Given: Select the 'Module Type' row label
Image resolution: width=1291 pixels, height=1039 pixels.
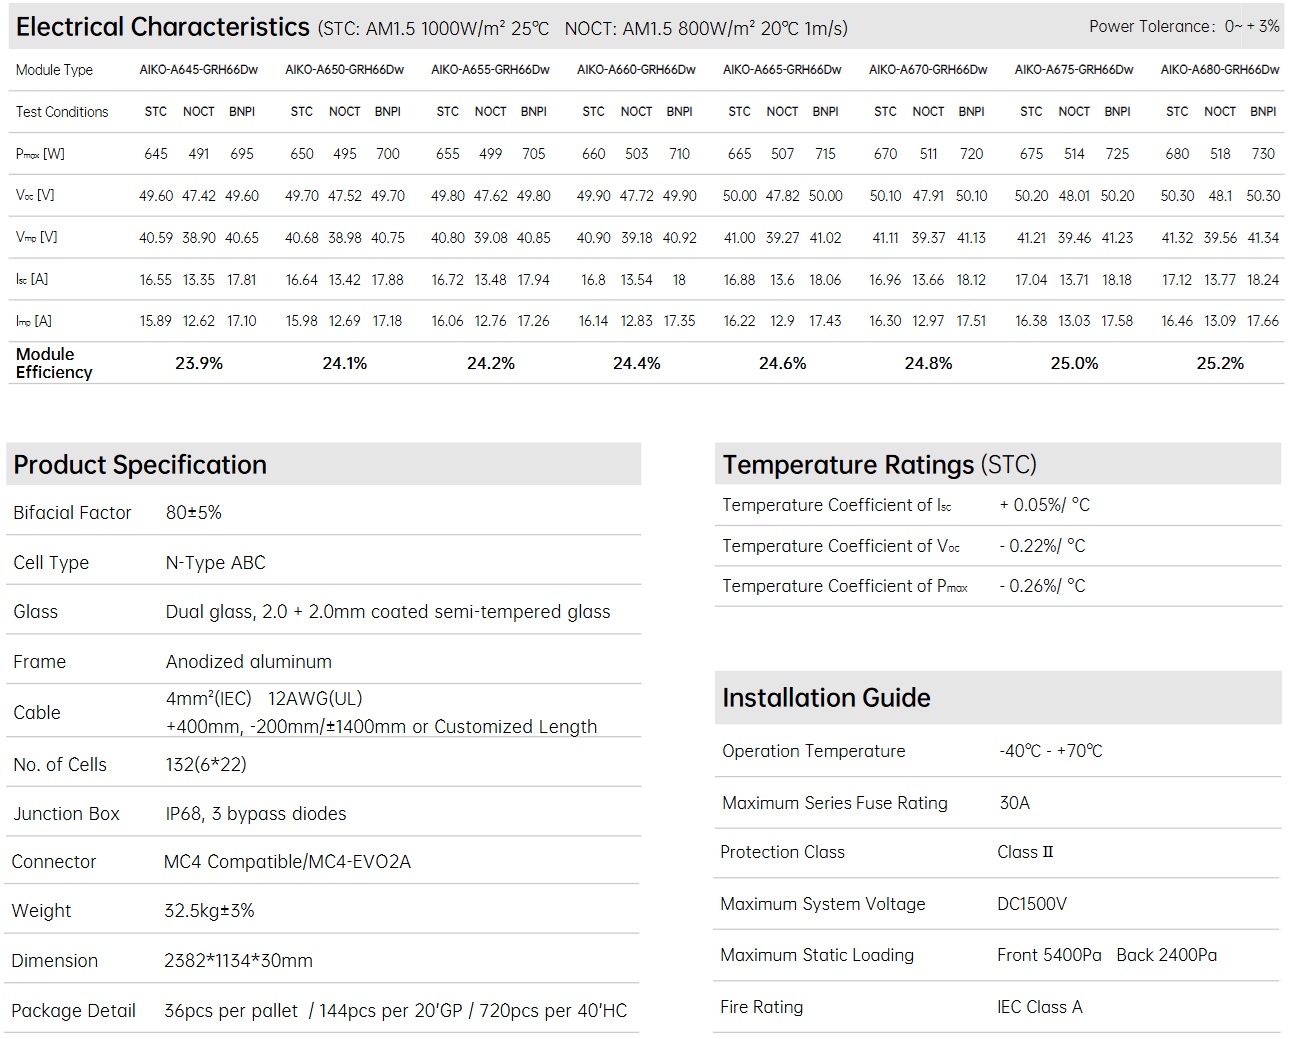Looking at the screenshot, I should [x=54, y=70].
